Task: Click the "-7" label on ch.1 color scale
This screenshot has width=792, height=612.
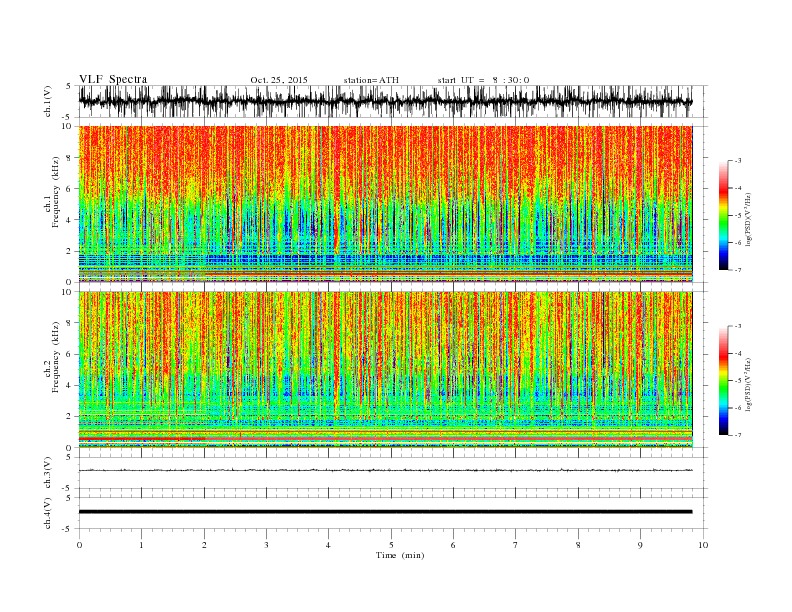Action: 738,270
